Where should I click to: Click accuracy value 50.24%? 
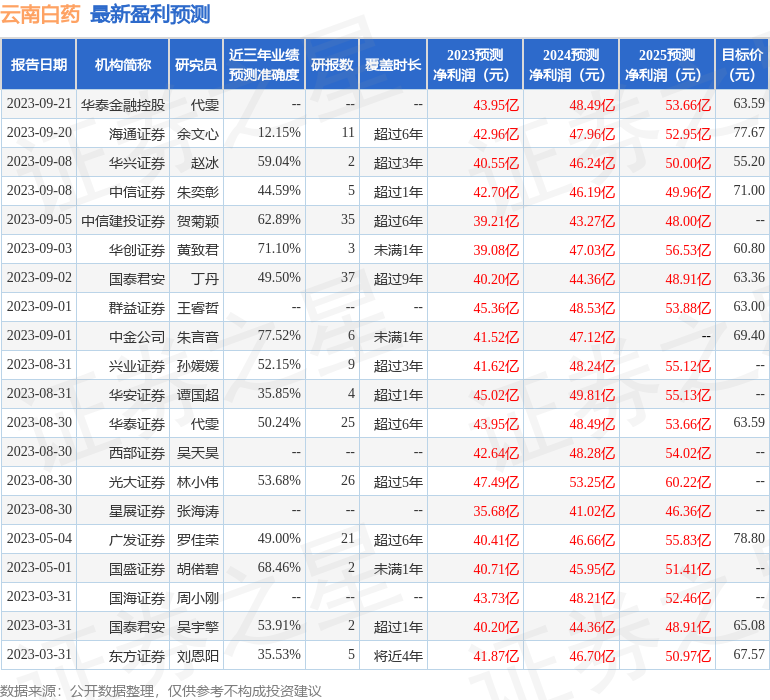(279, 422)
